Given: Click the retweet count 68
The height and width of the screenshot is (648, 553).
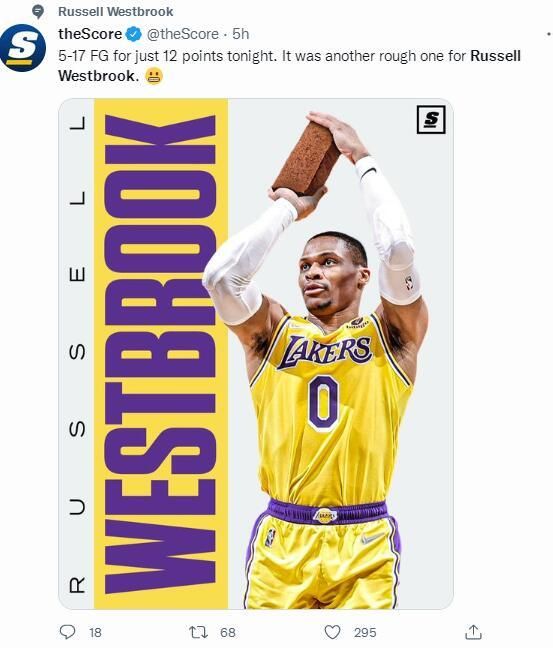Looking at the screenshot, I should 228,632.
